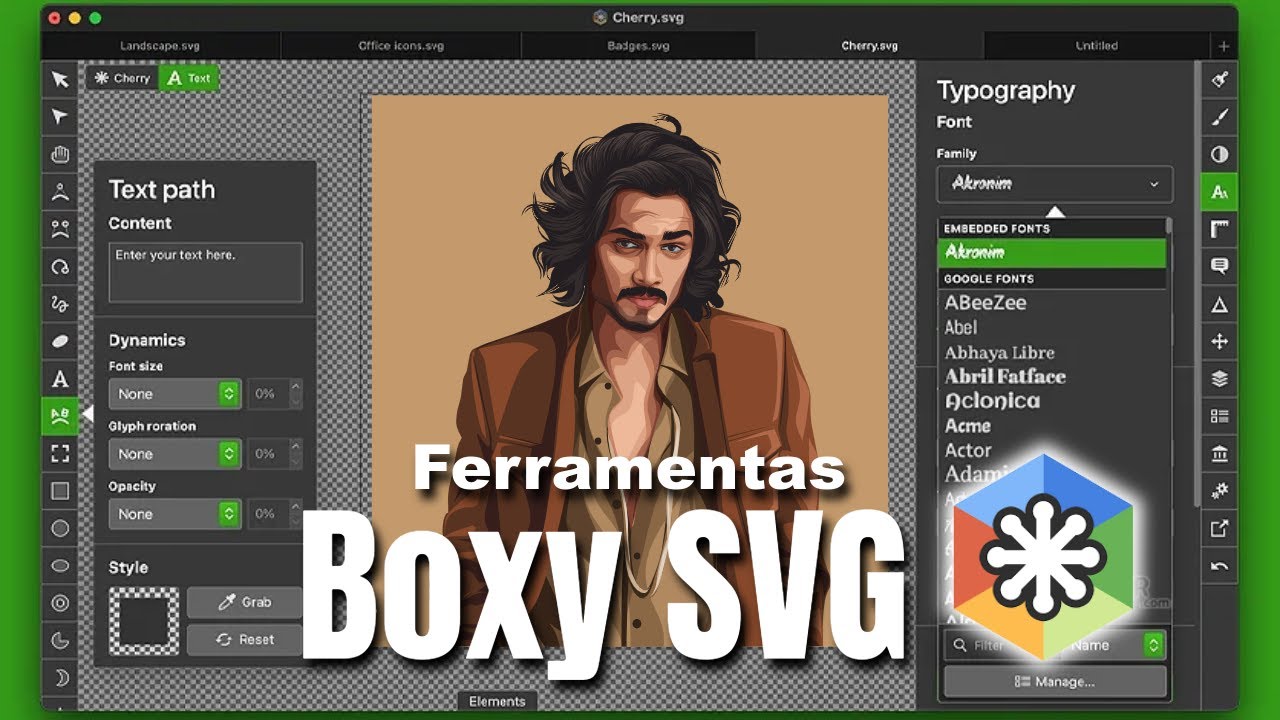Choose the Acme font

968,425
